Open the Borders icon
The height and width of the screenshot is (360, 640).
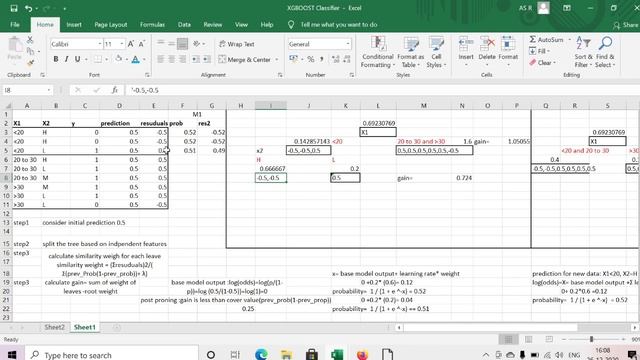pos(98,59)
